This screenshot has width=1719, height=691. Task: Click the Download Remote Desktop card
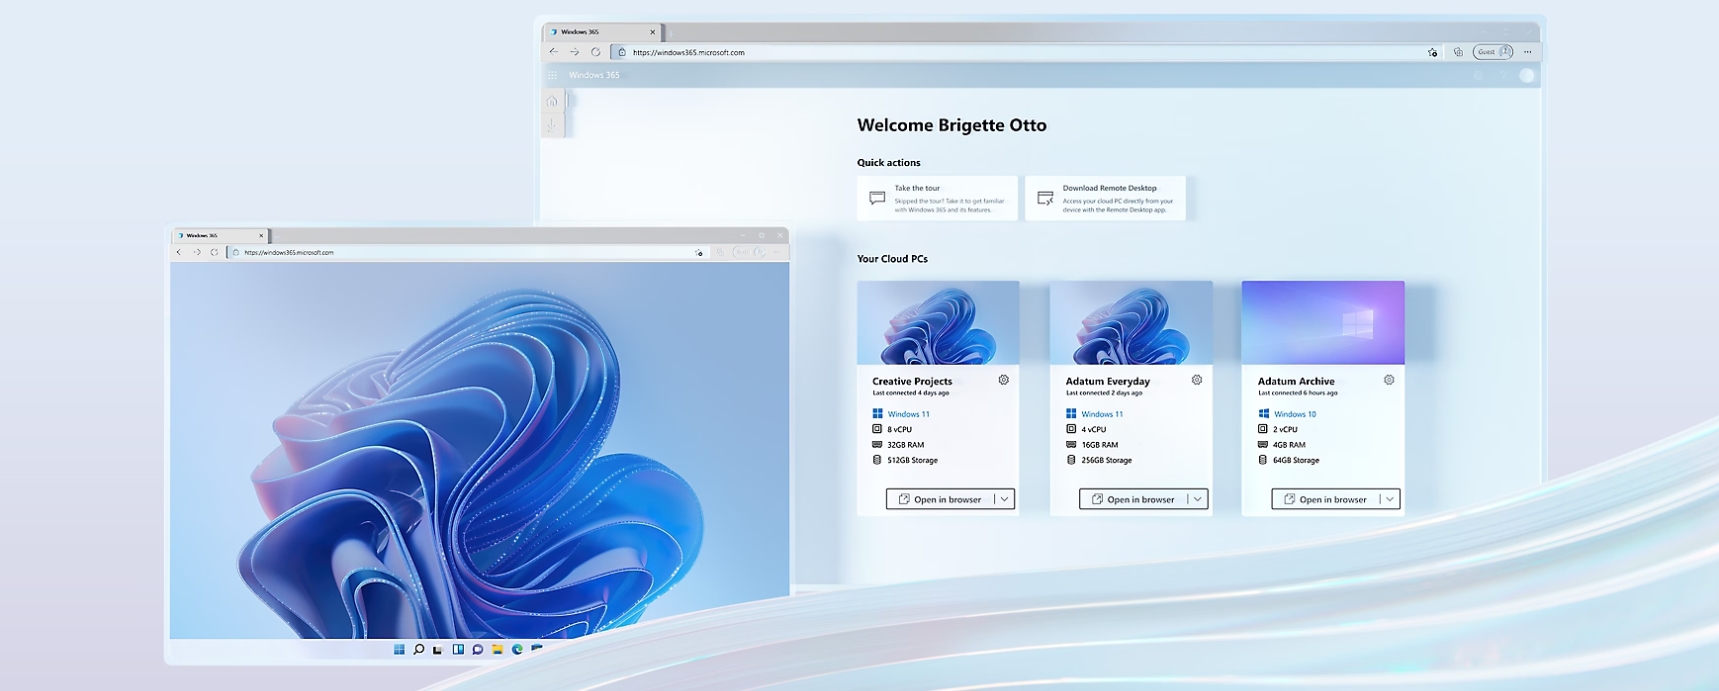1105,198
